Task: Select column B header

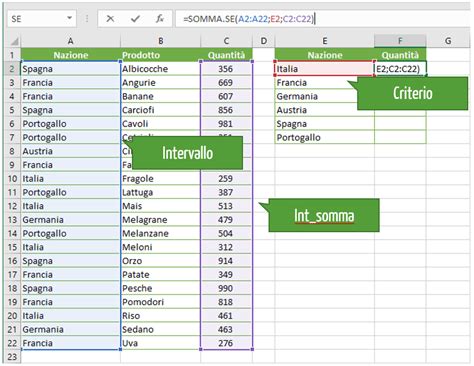Action: [160, 41]
